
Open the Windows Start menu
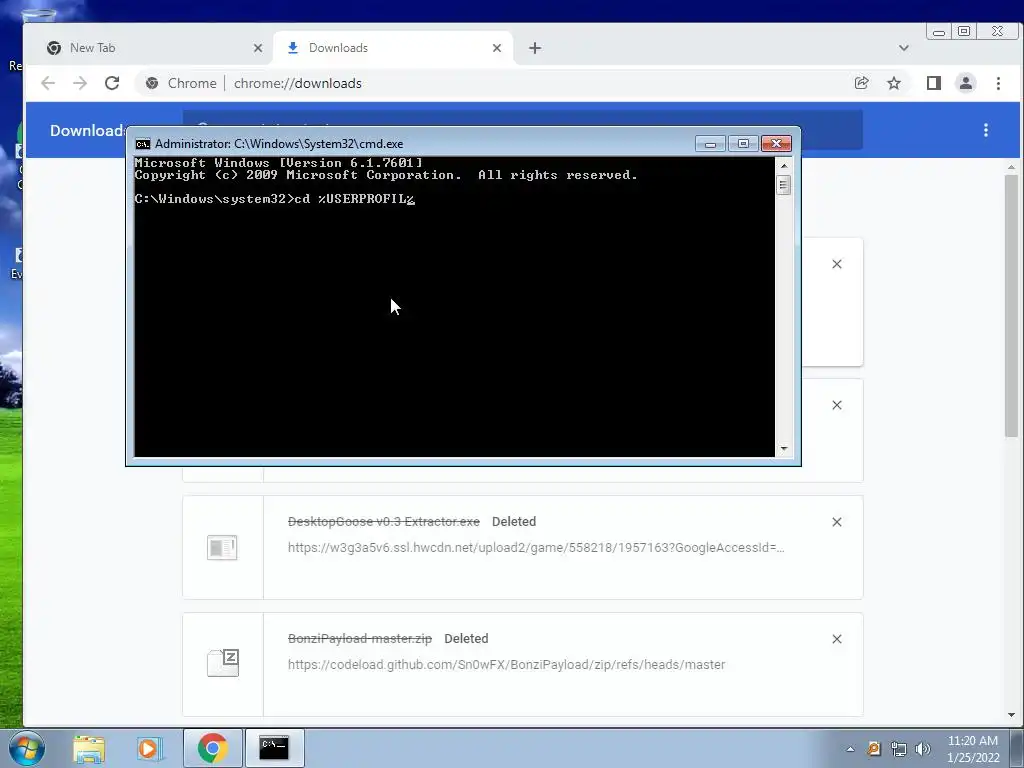point(26,748)
